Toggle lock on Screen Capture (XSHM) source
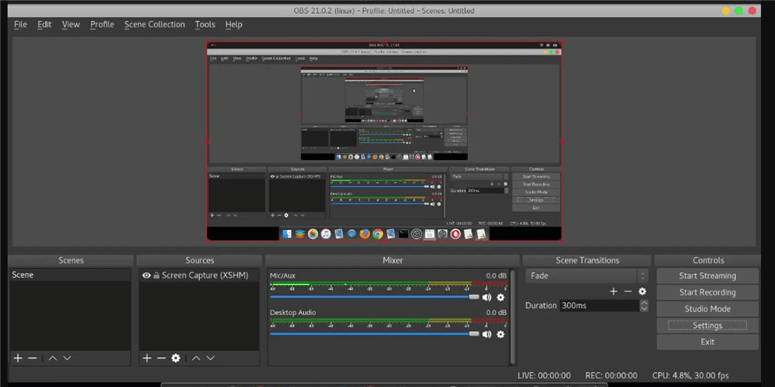The width and height of the screenshot is (775, 387). tap(156, 275)
